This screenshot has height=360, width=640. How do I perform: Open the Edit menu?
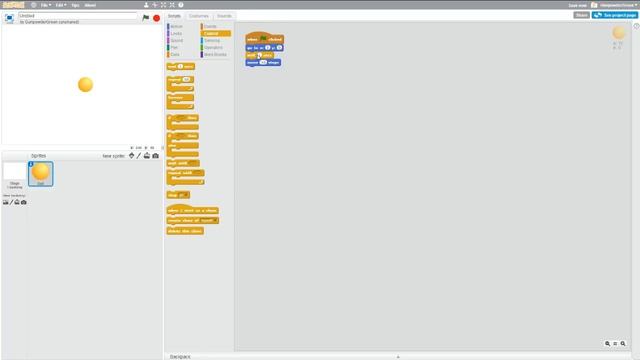tap(61, 5)
